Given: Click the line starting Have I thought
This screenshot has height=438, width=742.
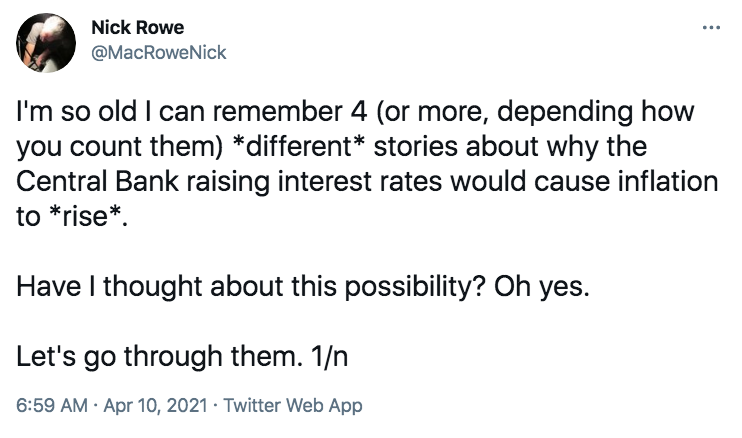Looking at the screenshot, I should click(303, 287).
